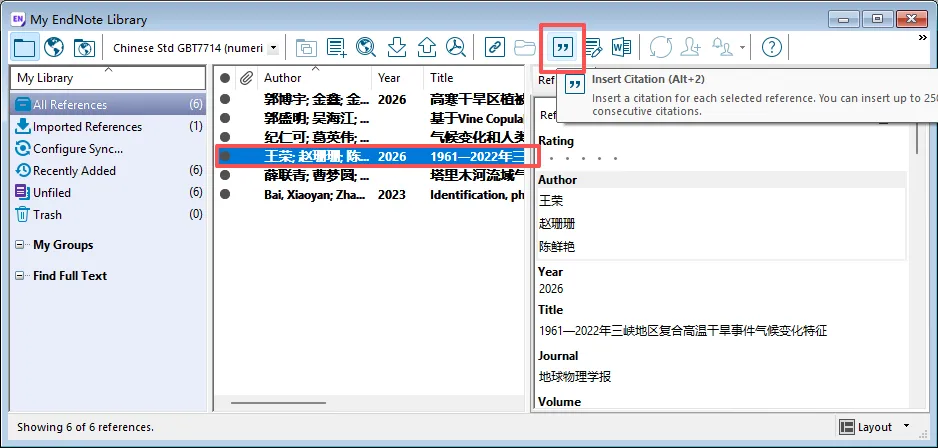Viewport: 938px width, 448px height.
Task: Click the Year field showing 2026
Action: [551, 288]
